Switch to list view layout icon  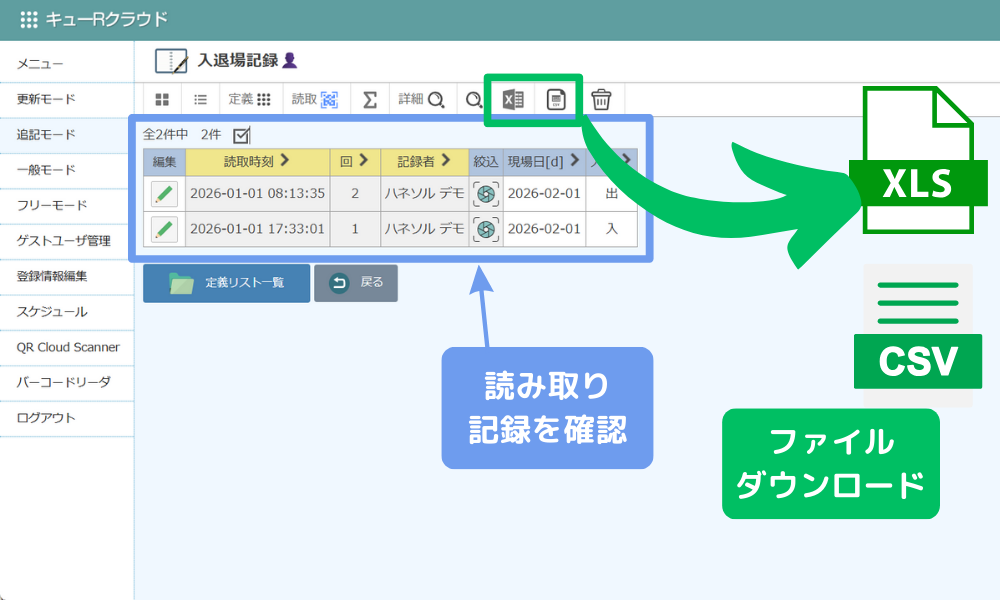[203, 97]
